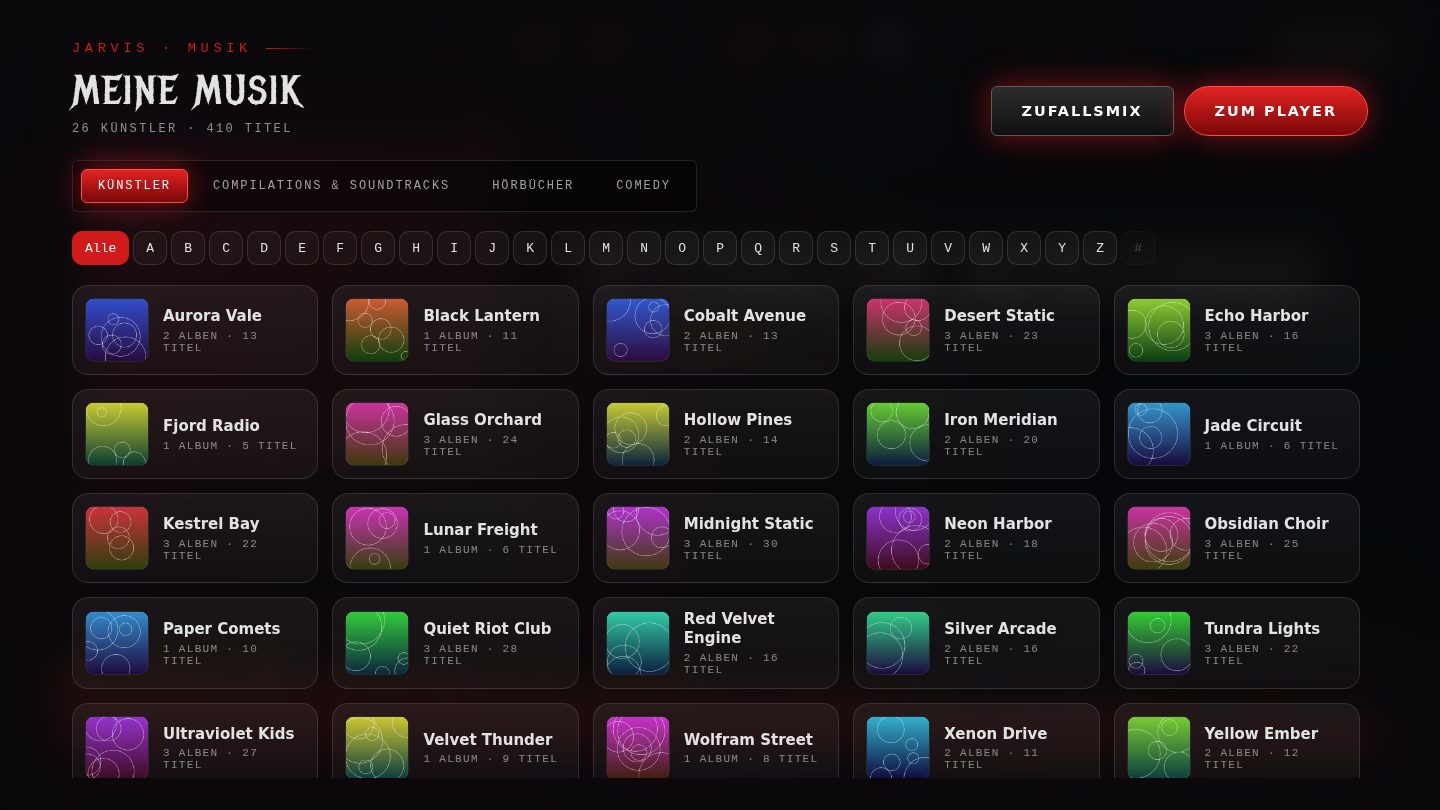1440x810 pixels.
Task: Choose letter K in the alphabet filter
Action: pyautogui.click(x=530, y=248)
